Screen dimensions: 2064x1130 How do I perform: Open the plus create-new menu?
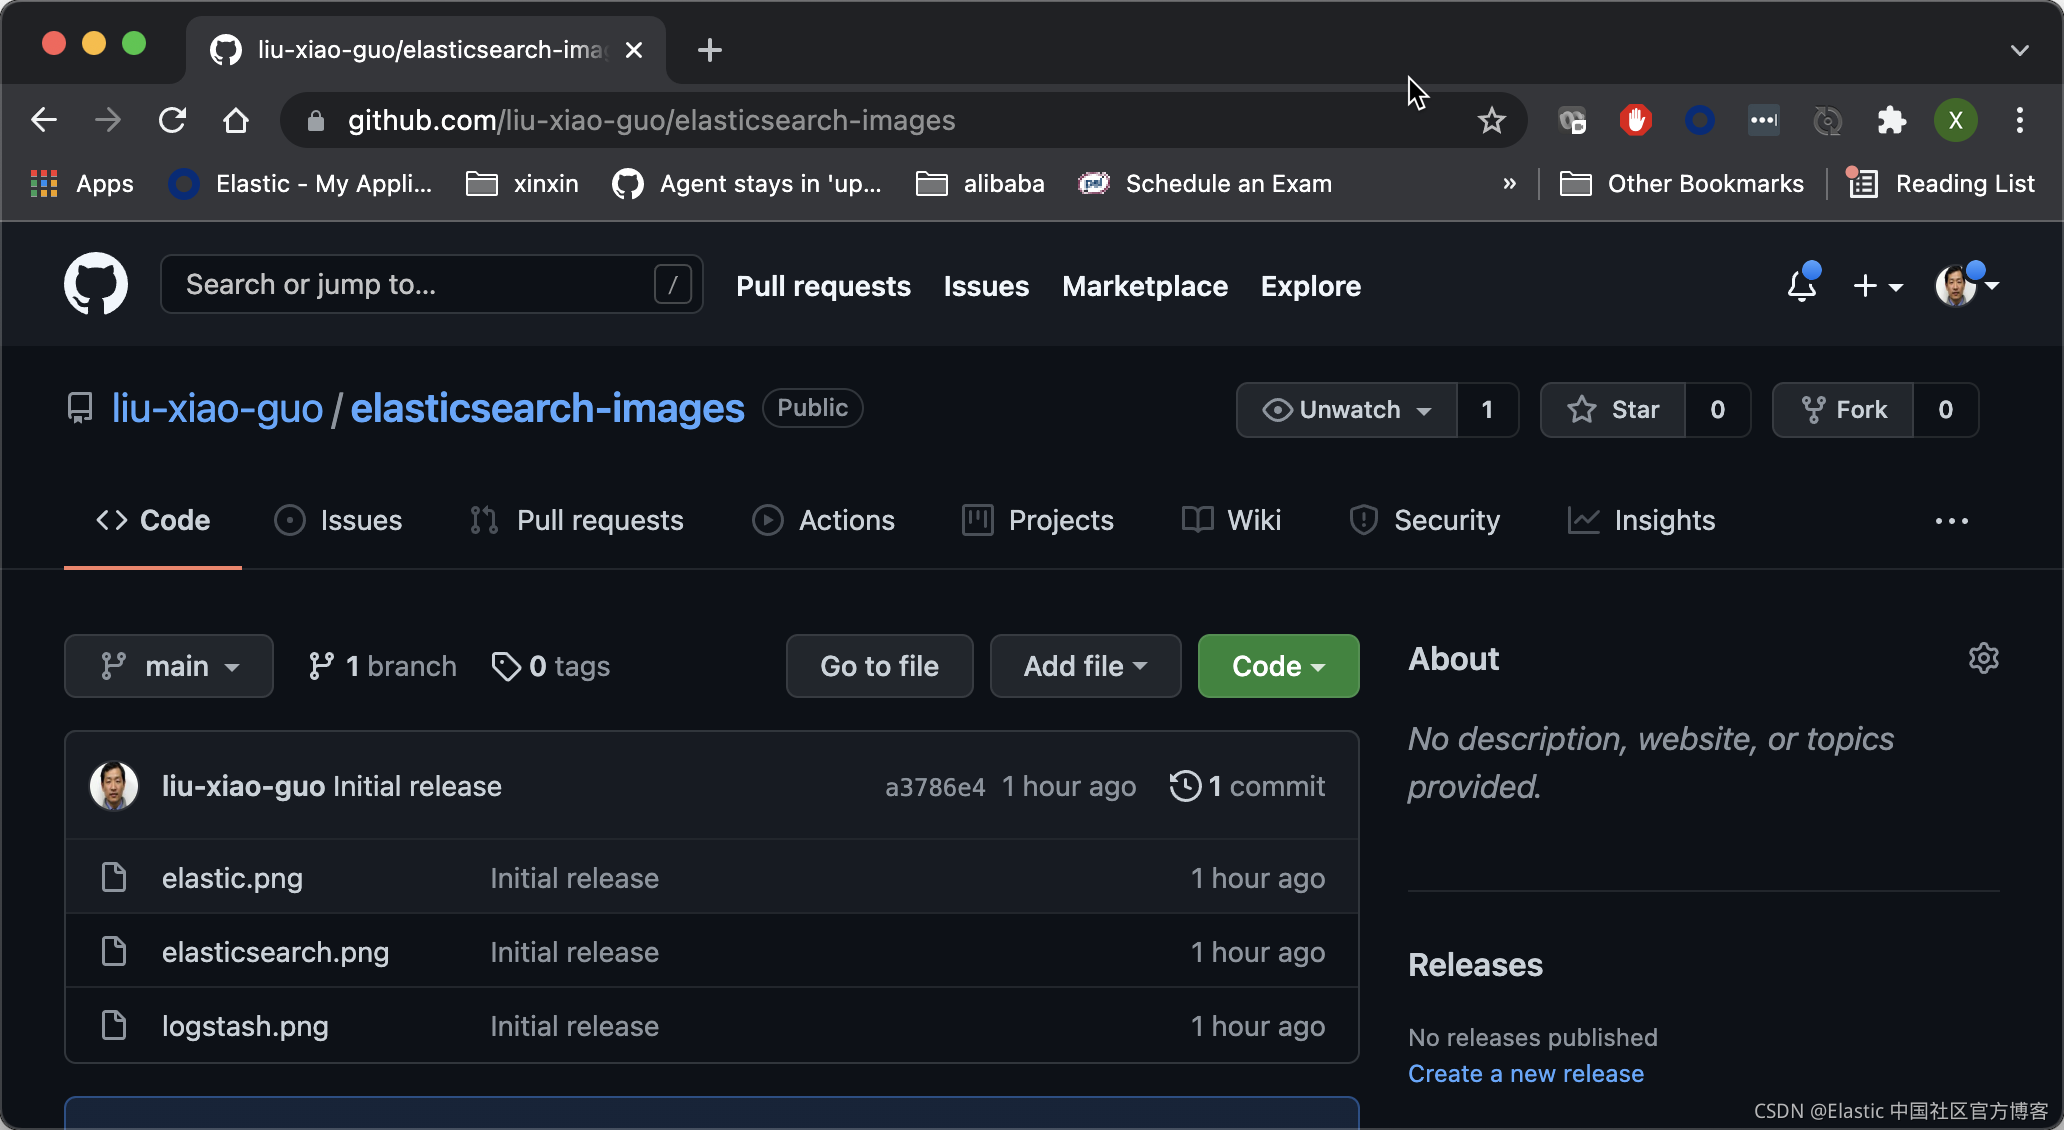[1877, 286]
